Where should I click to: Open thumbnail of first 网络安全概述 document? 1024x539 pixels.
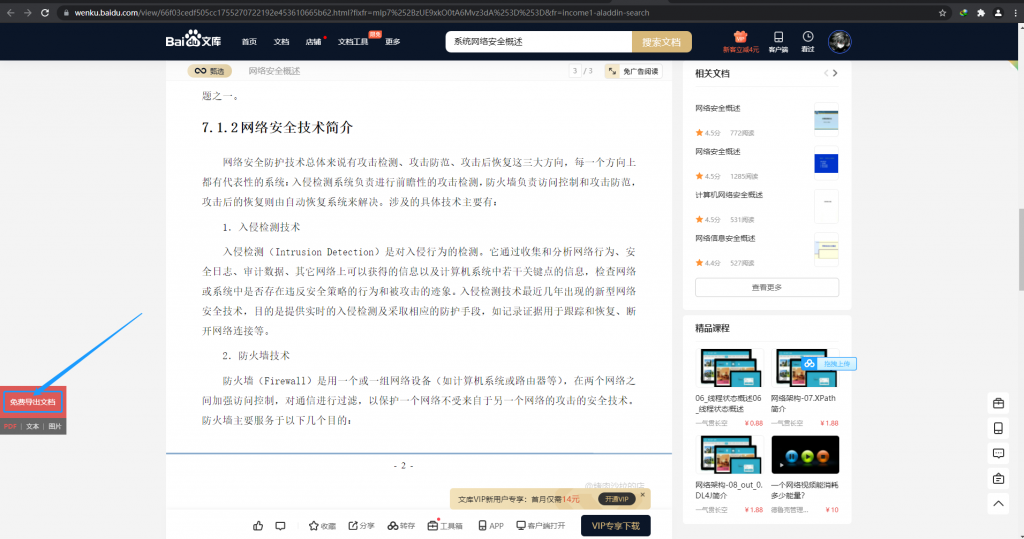pos(826,120)
